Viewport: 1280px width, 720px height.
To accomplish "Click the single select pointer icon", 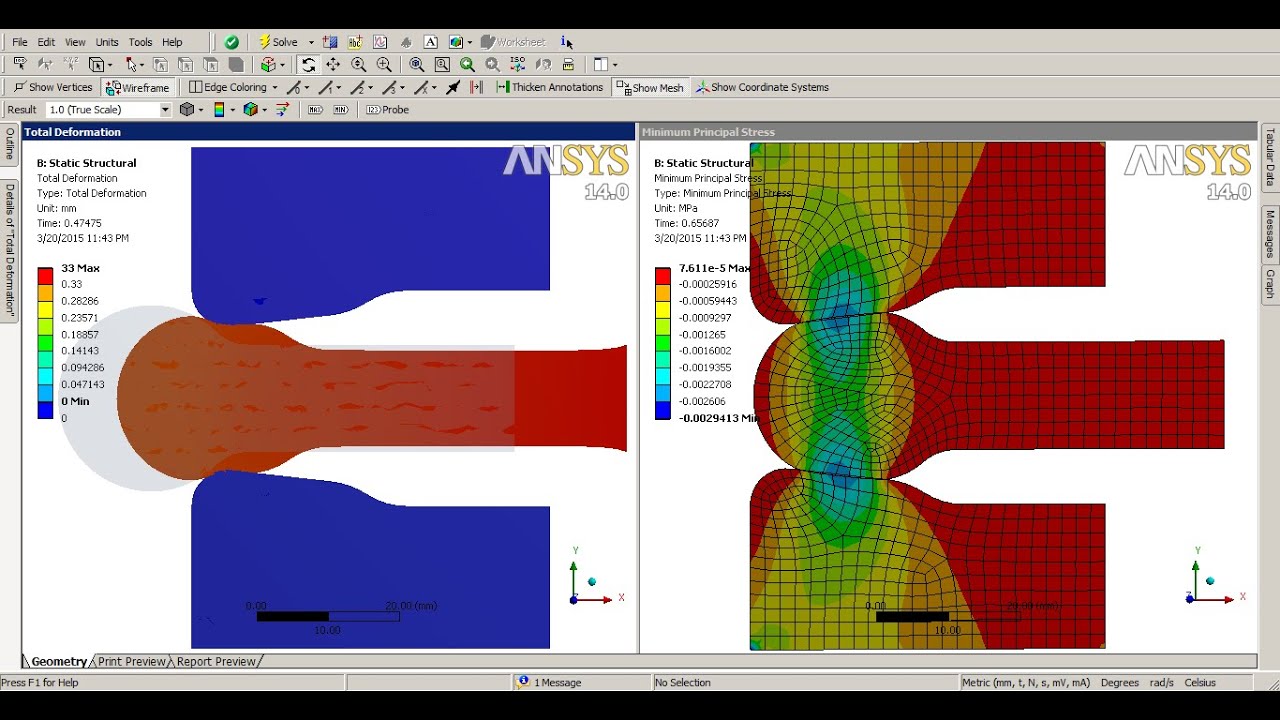I will point(132,64).
